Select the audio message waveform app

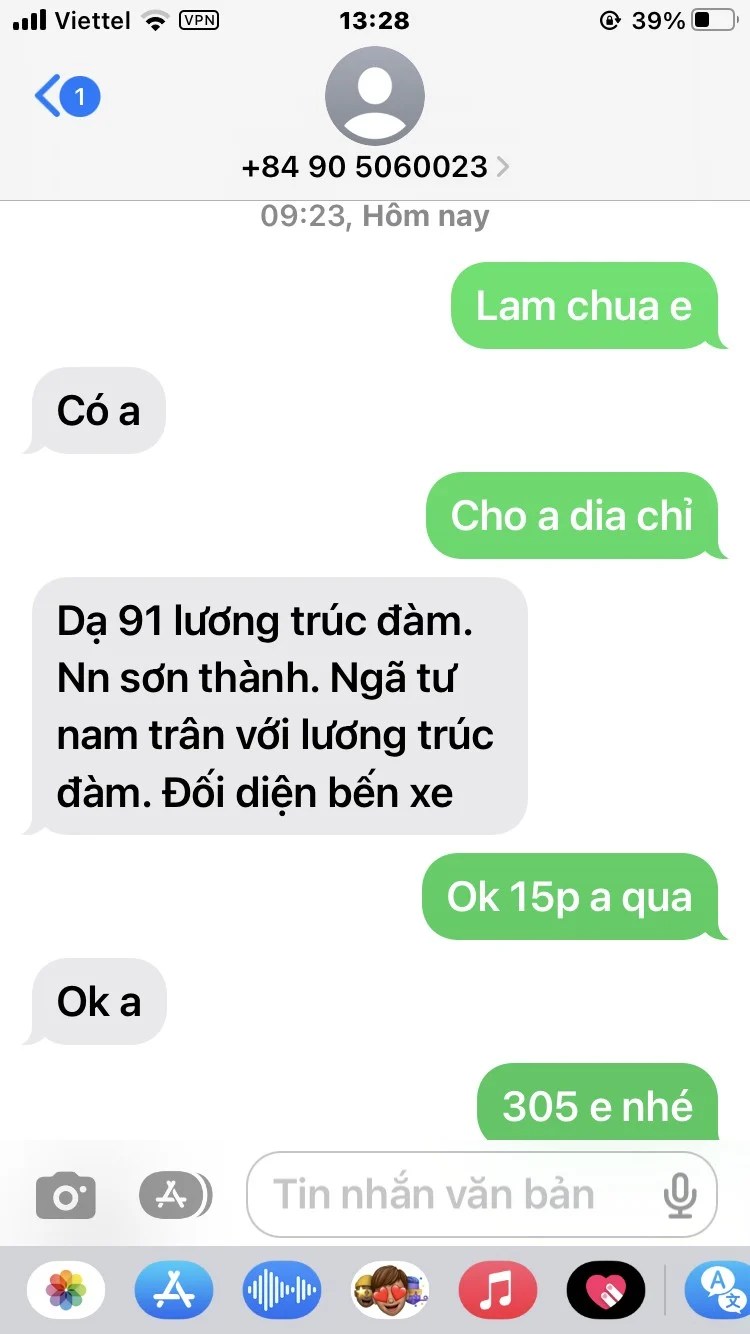click(282, 1290)
